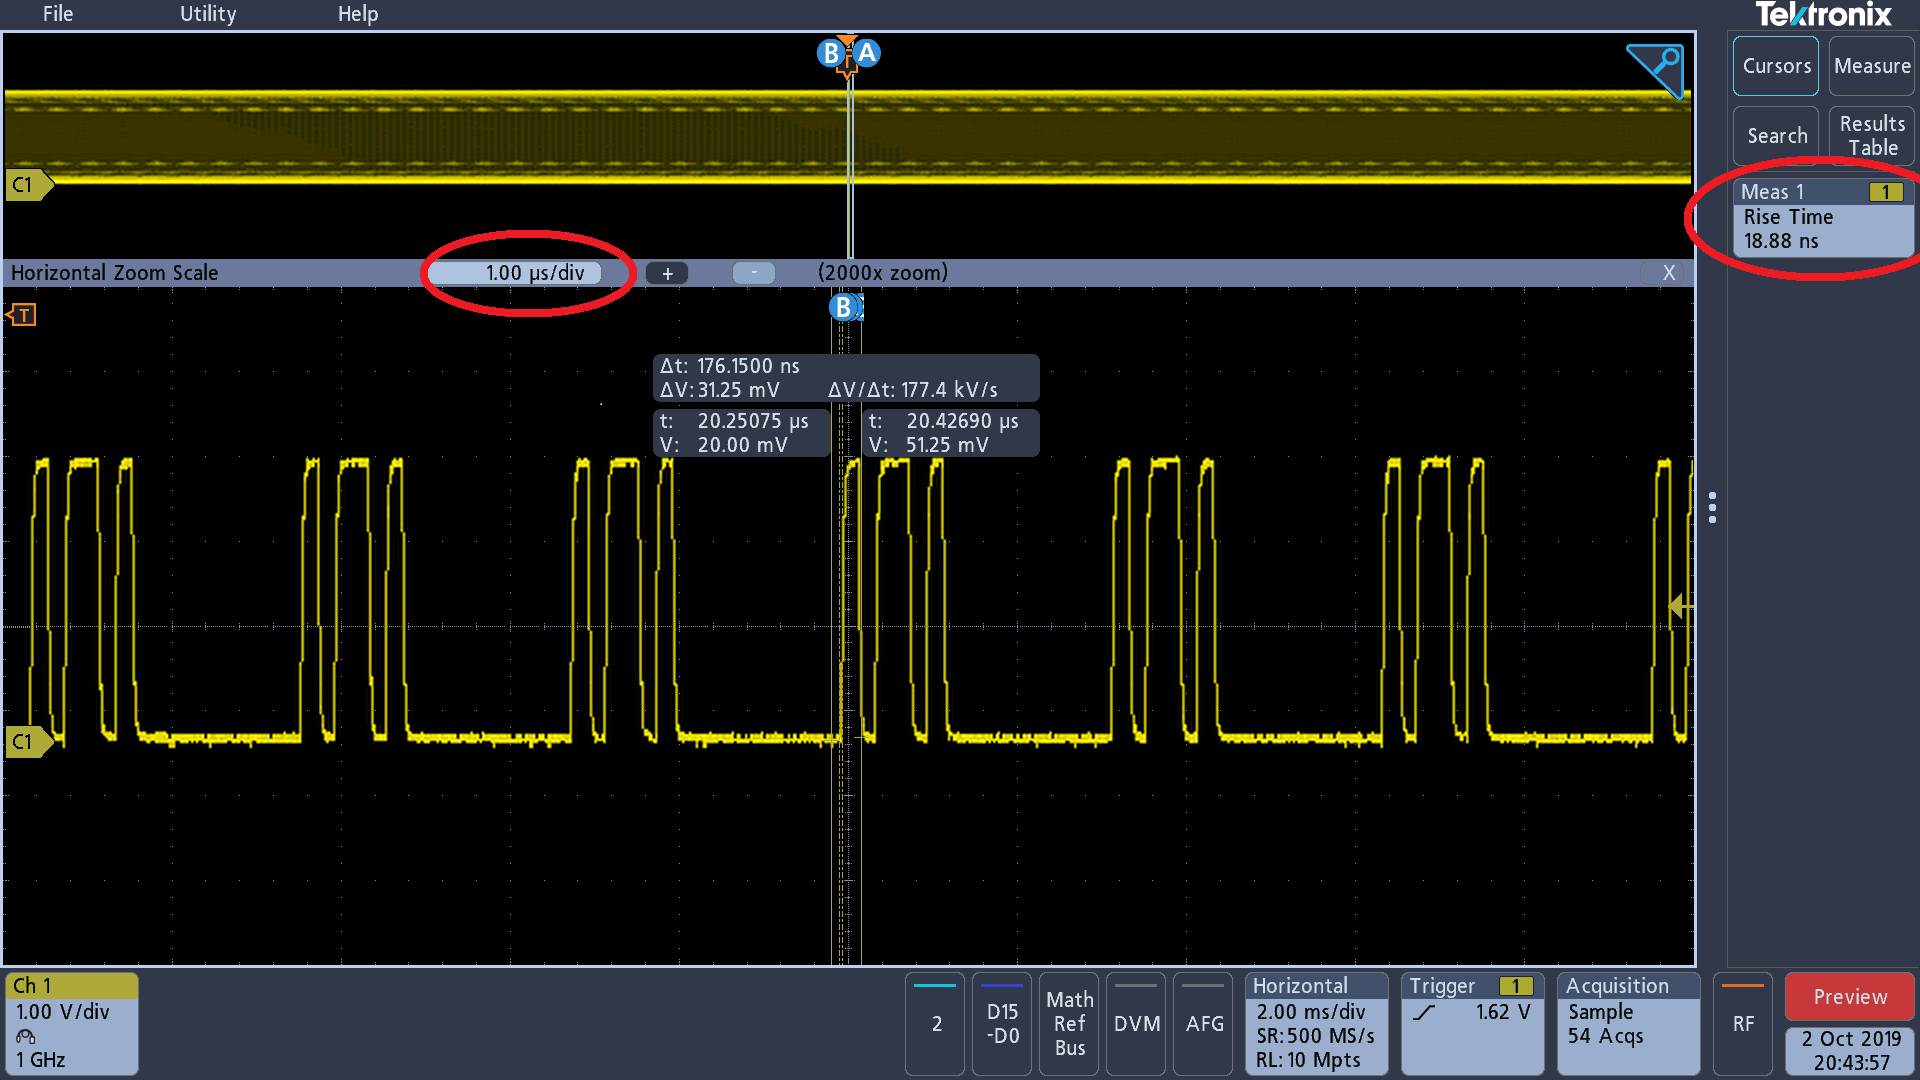Select cursor B marker in overview

point(830,53)
